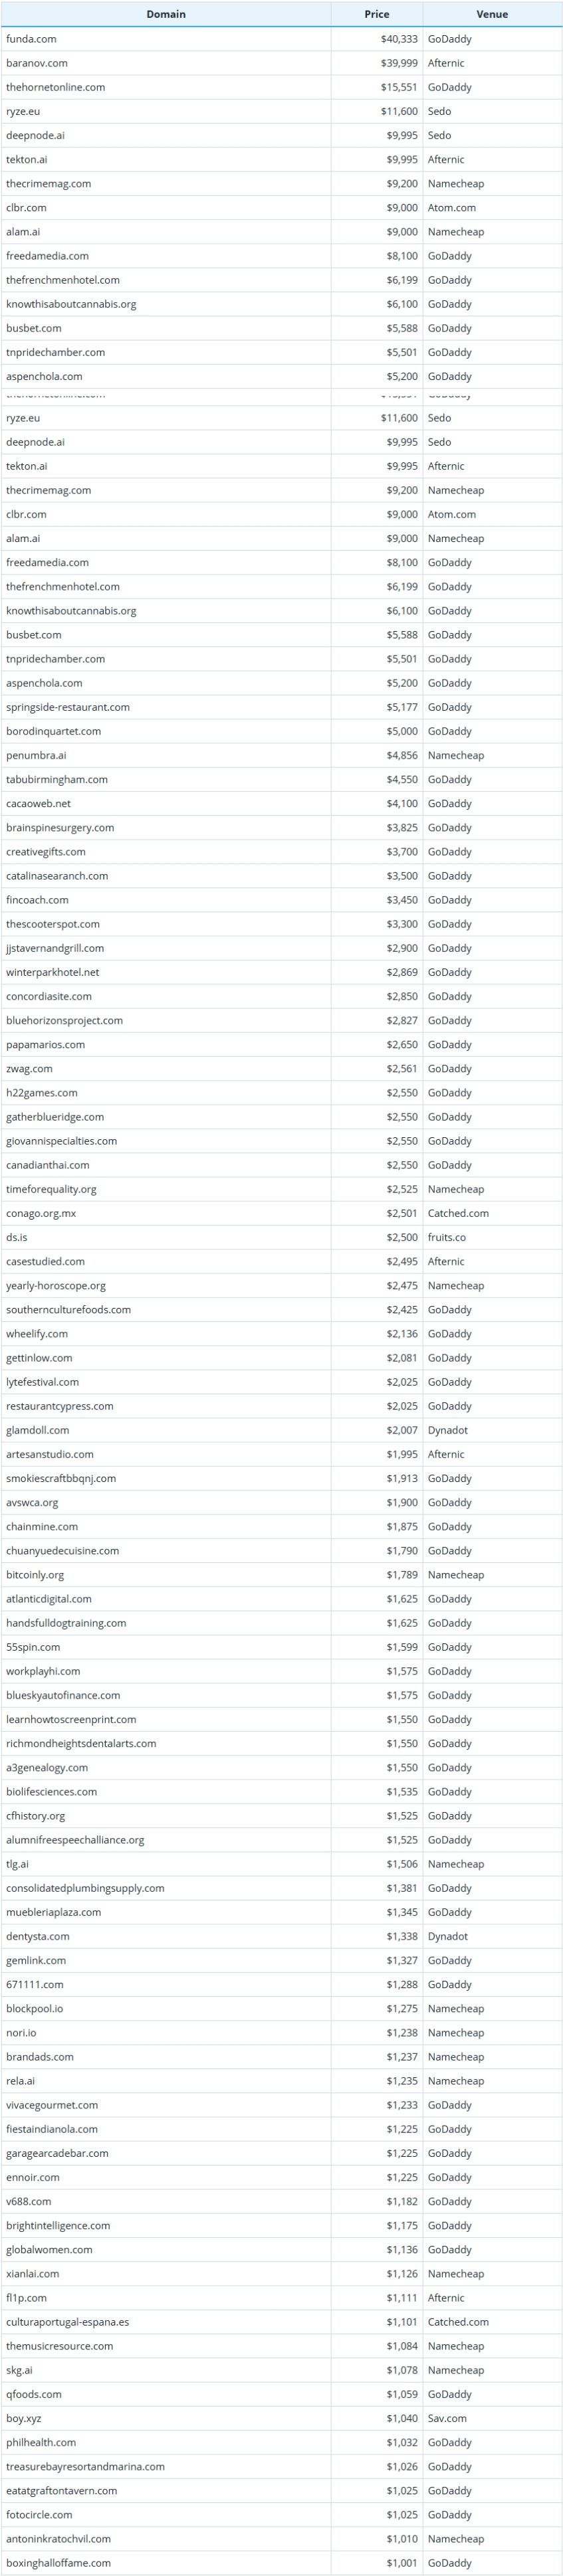Select the $1,001 price cell
Image resolution: width=563 pixels, height=2576 pixels.
pyautogui.click(x=402, y=2563)
